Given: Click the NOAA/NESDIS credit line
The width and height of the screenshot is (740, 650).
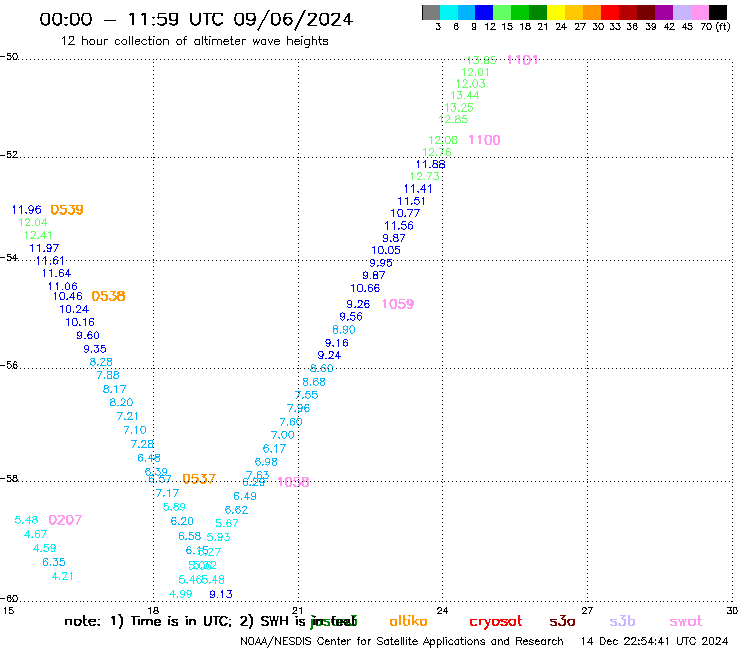Looking at the screenshot, I should point(402,641).
